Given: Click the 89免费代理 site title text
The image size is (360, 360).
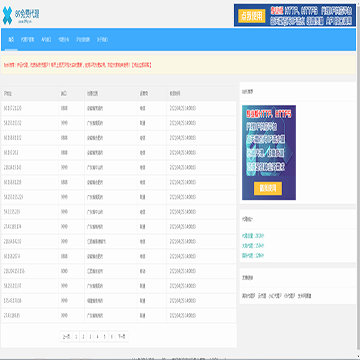Looking at the screenshot, I should coord(27,13).
